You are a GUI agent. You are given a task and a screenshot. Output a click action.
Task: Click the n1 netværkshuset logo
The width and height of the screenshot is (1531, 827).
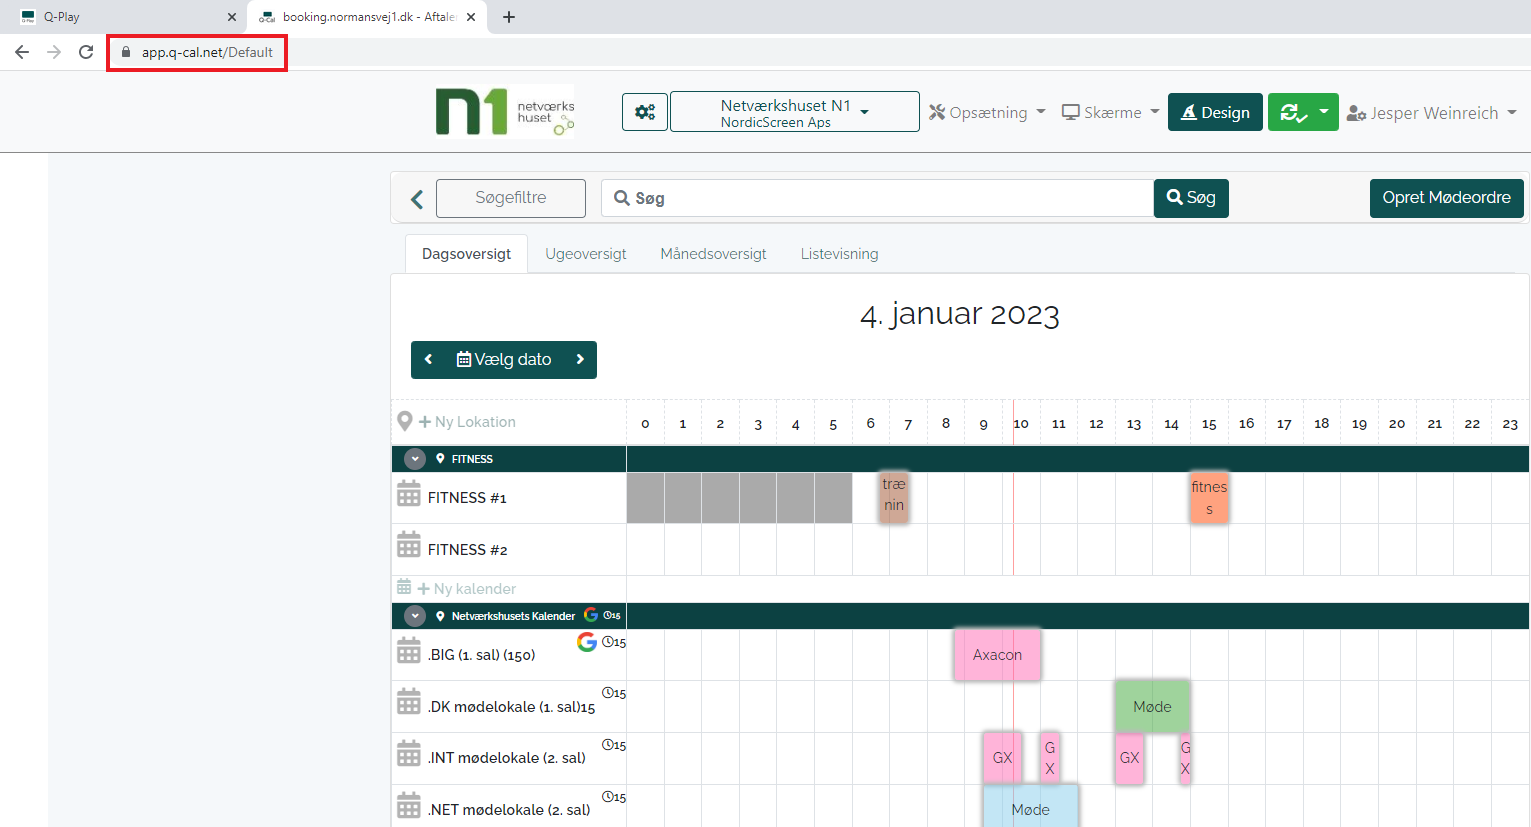[x=505, y=112]
